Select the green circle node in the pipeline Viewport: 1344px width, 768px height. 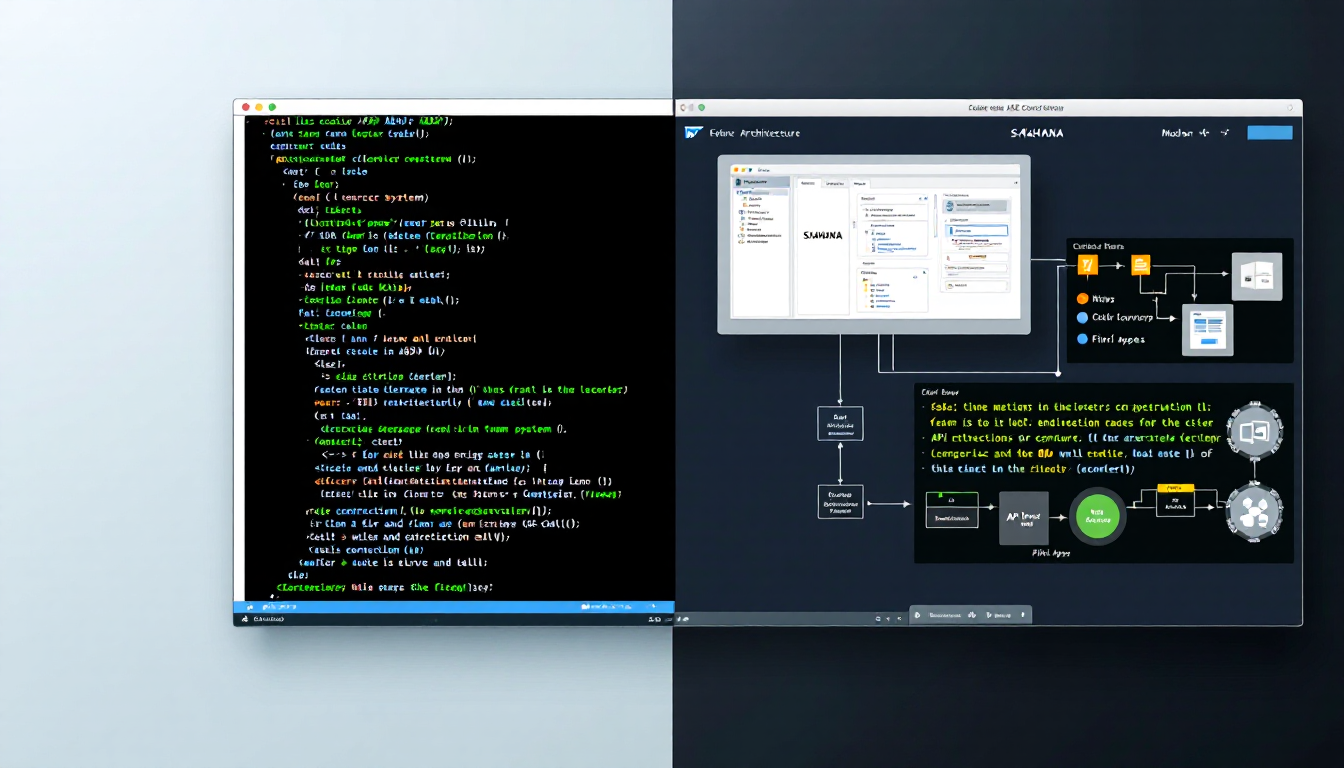(x=1098, y=517)
